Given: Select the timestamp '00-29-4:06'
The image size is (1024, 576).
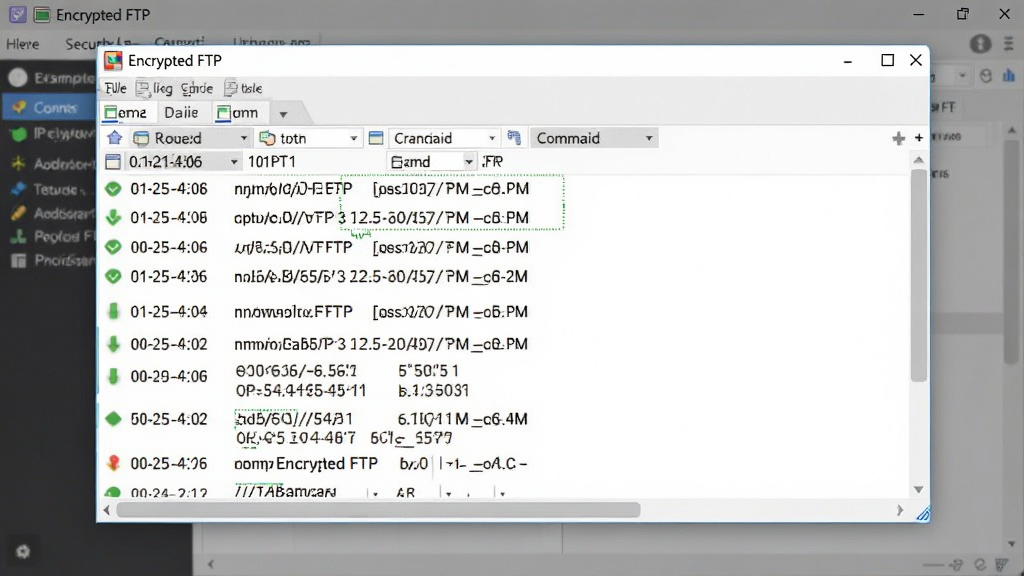Looking at the screenshot, I should [x=168, y=377].
